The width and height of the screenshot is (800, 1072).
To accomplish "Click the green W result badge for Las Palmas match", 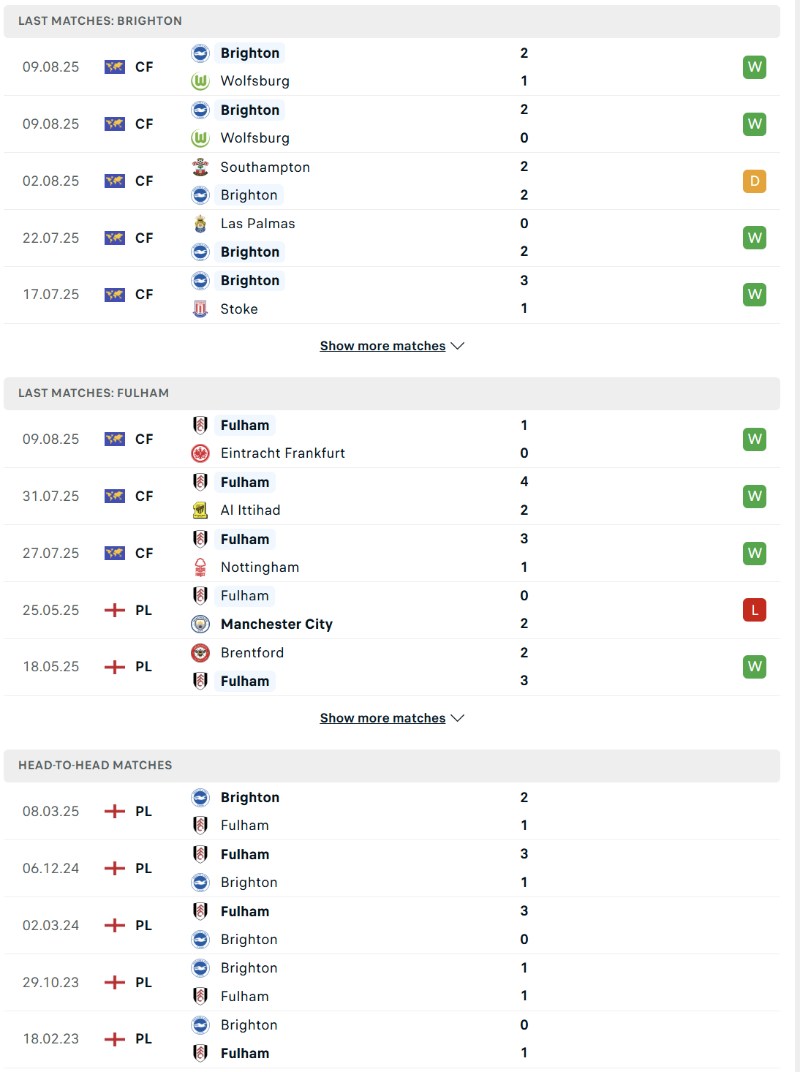I will [x=754, y=238].
